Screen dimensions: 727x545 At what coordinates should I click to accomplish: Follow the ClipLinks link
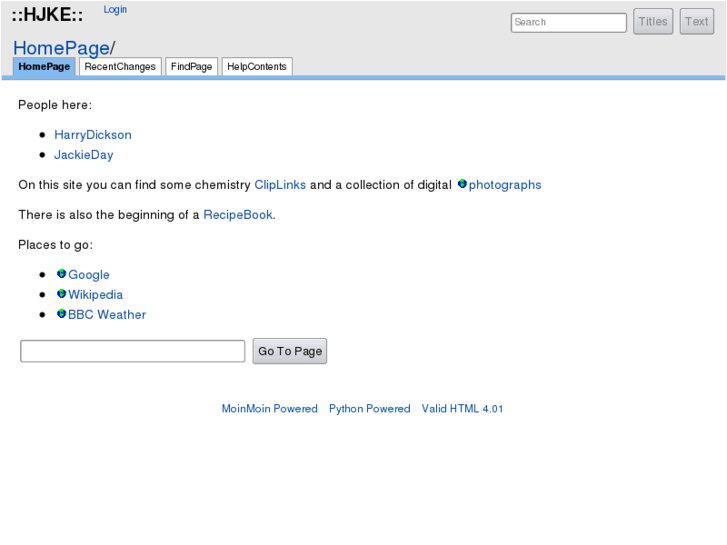280,185
